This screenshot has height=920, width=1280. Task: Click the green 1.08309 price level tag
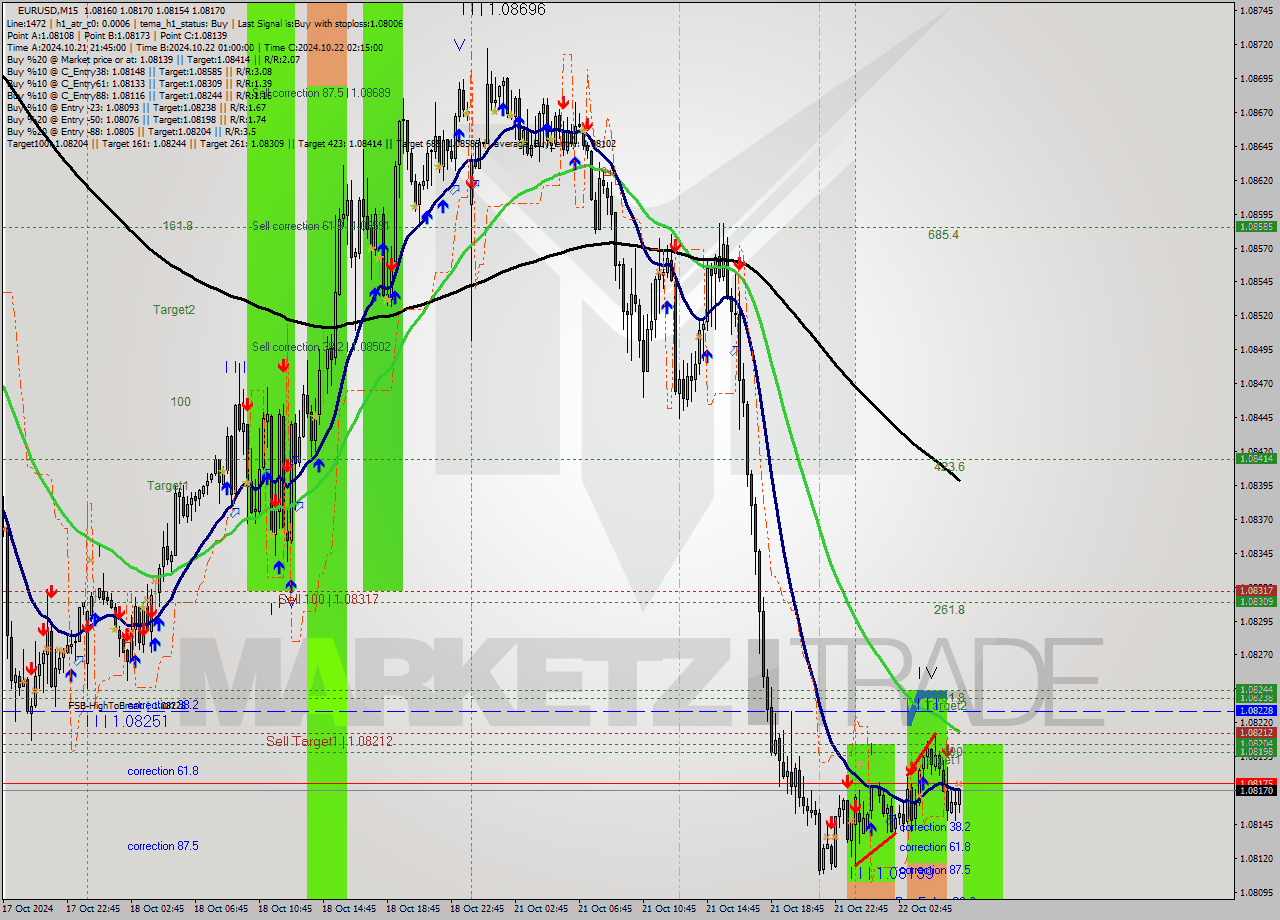(x=1258, y=601)
